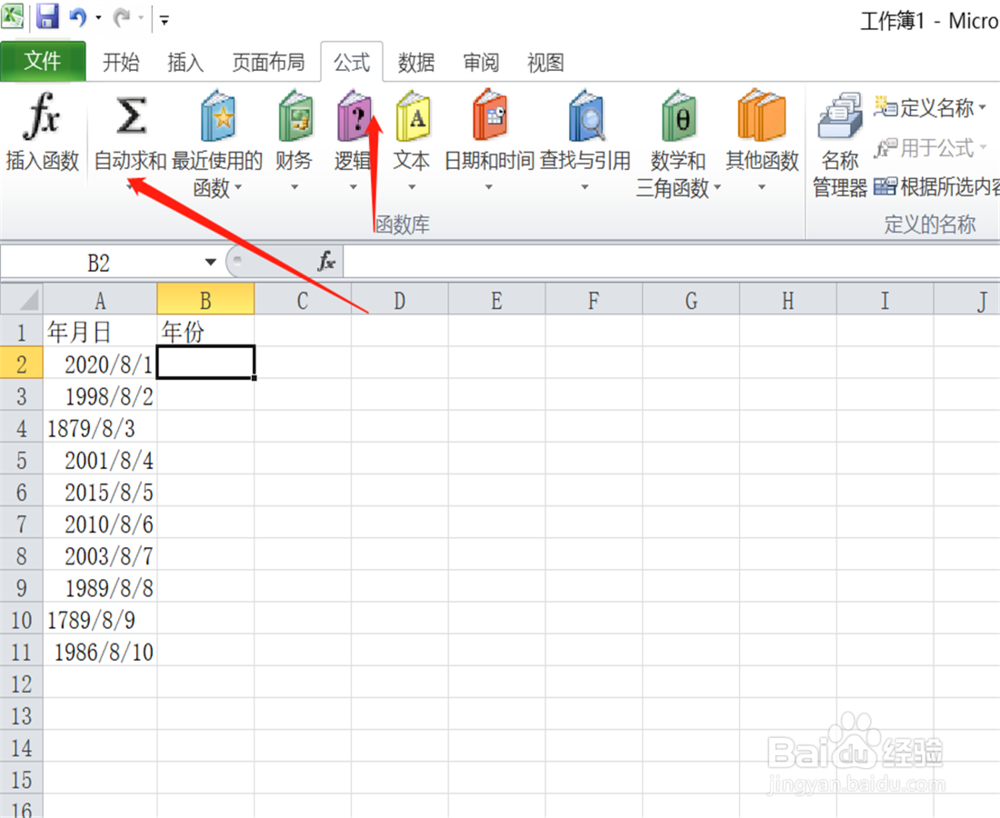The width and height of the screenshot is (1000, 818).
Task: Click the Select All corner triangle
Action: (22, 299)
